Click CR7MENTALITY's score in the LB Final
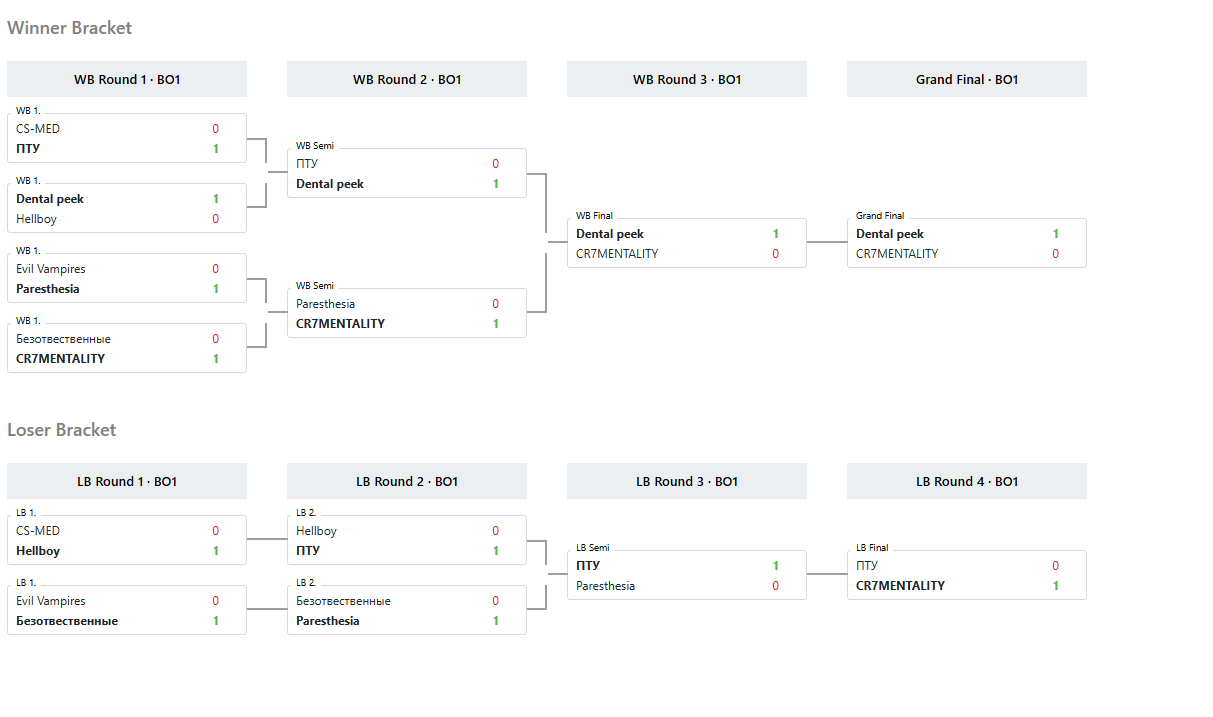1213x717 pixels. click(x=1055, y=586)
